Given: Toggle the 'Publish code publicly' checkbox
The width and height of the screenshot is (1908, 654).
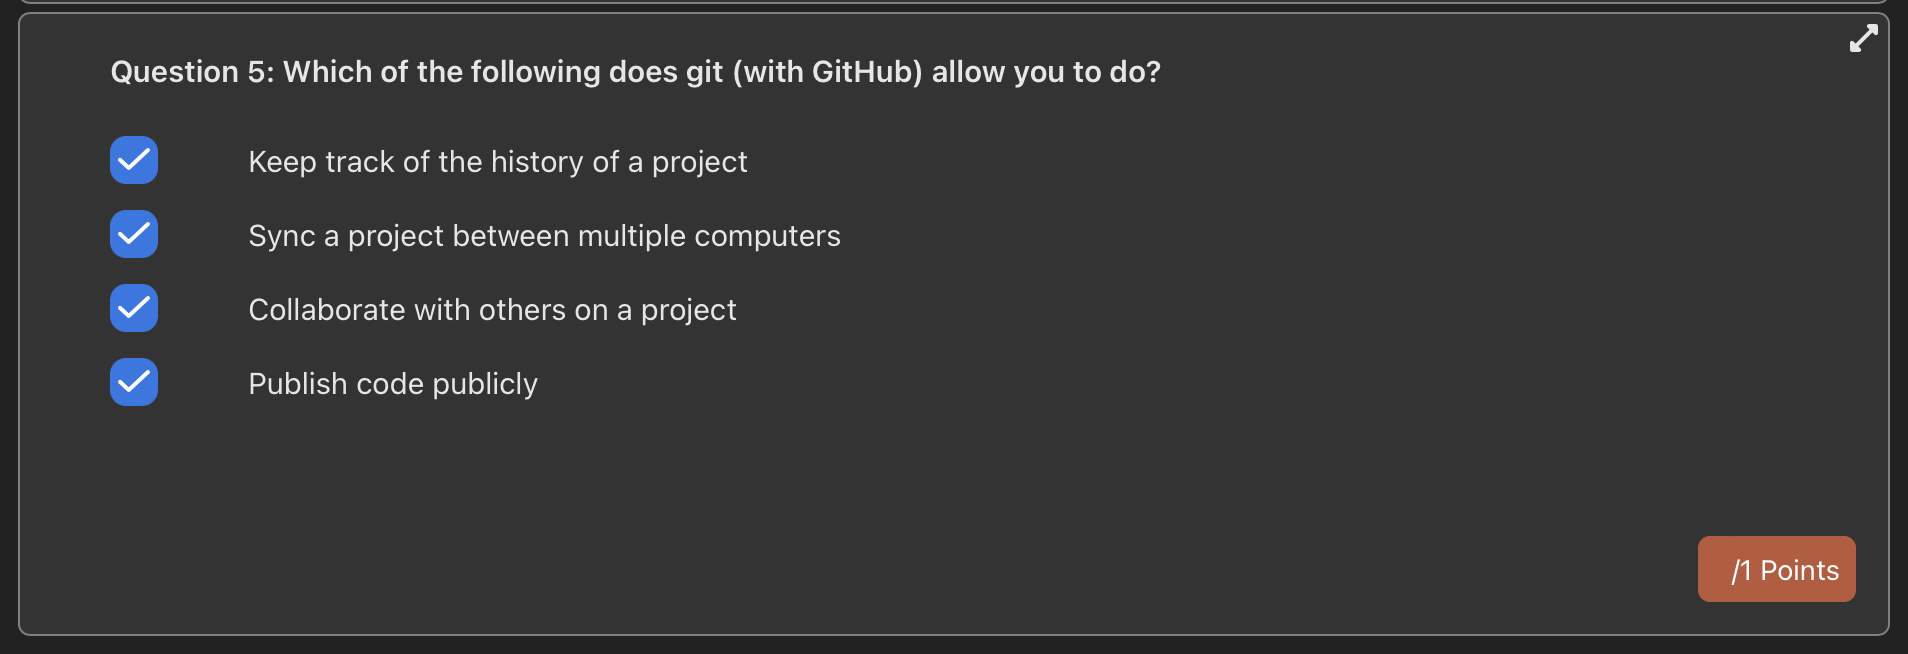Looking at the screenshot, I should click(x=133, y=382).
